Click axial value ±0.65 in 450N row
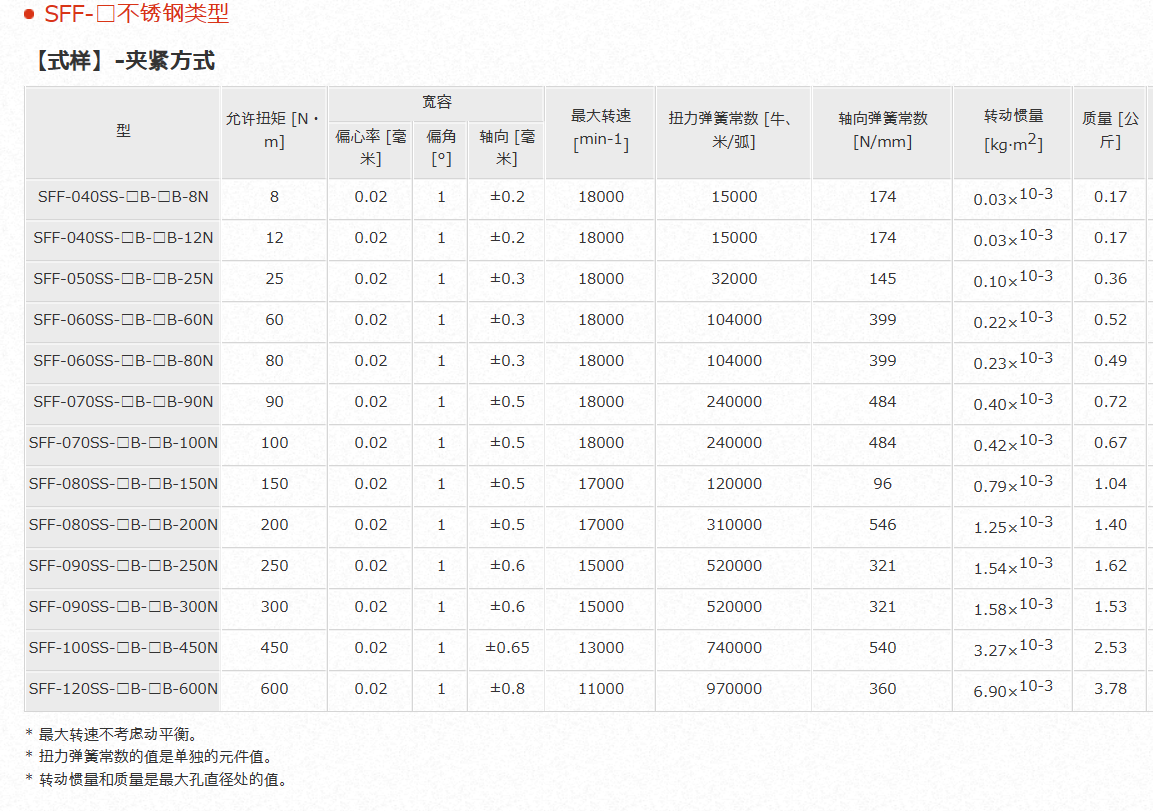This screenshot has width=1153, height=811. (x=507, y=648)
